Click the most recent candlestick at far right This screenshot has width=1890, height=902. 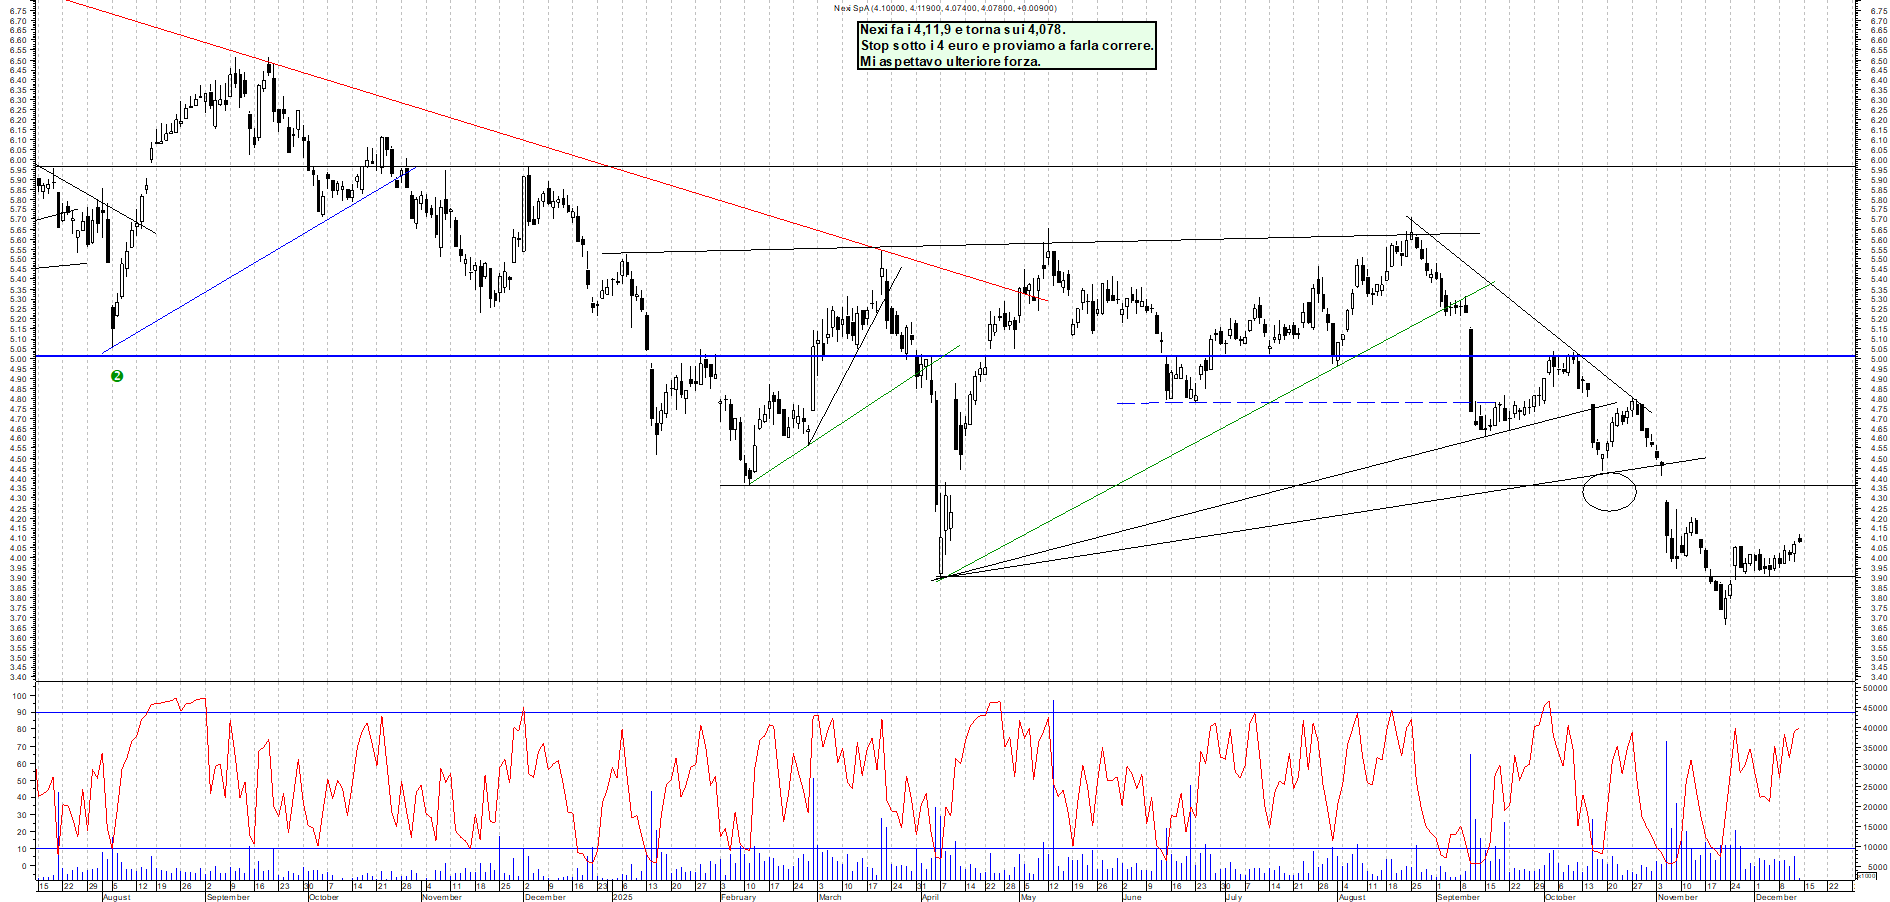(1800, 540)
